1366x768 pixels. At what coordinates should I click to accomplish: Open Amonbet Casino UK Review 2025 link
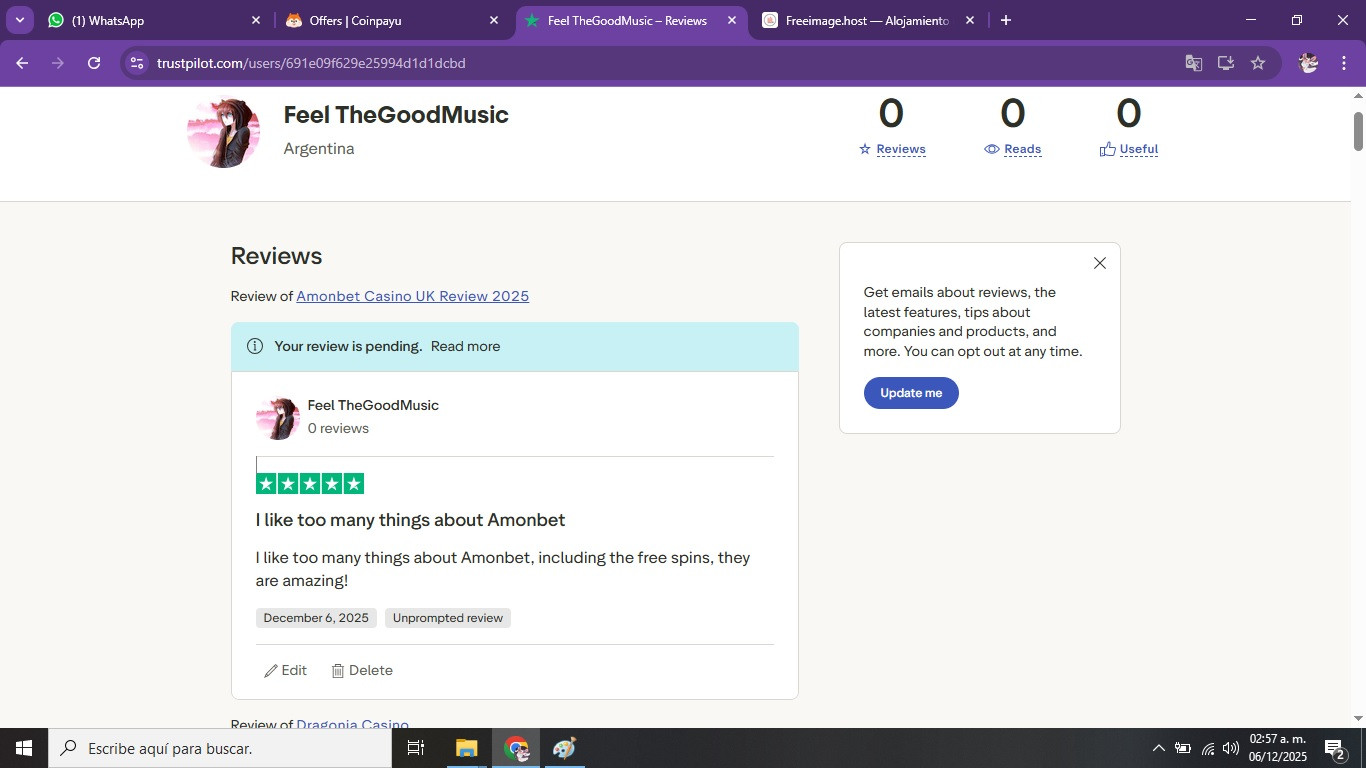(413, 296)
